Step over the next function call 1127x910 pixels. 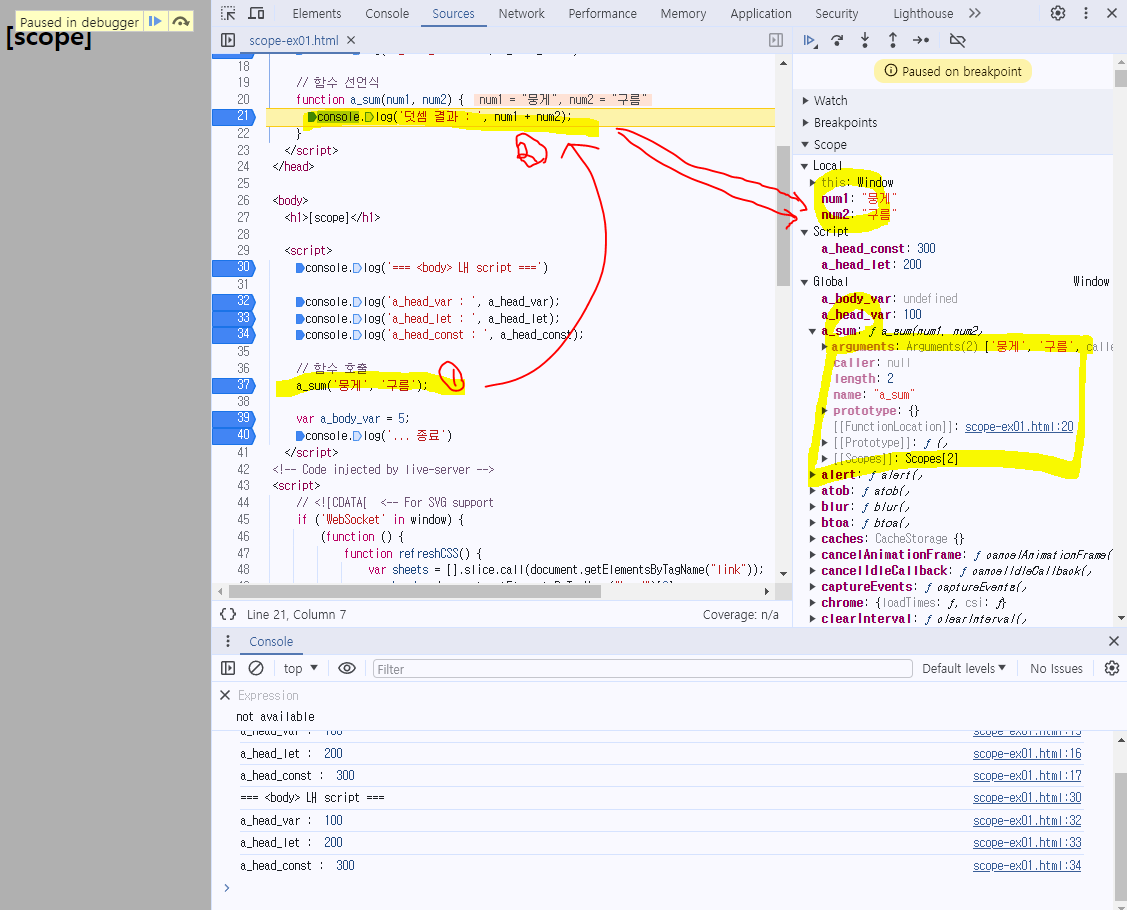(837, 40)
